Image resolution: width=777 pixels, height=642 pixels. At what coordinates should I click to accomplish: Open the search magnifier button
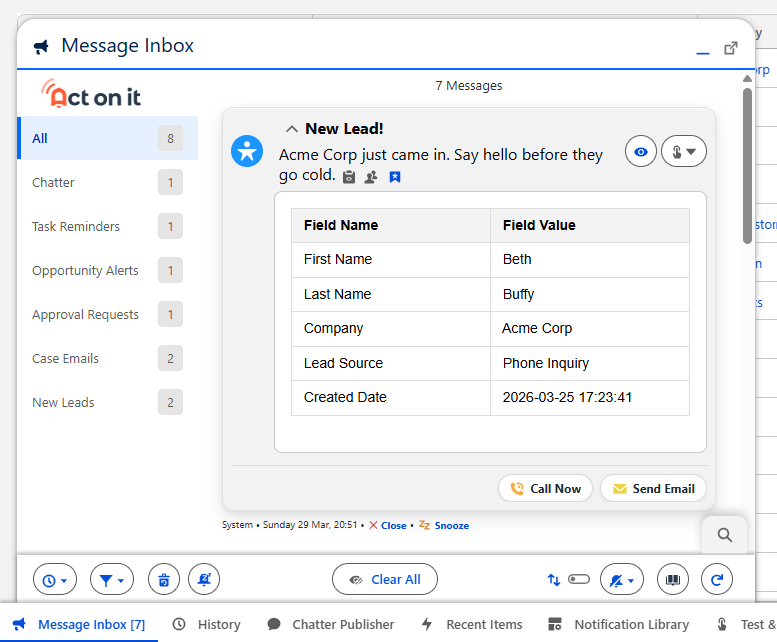(x=724, y=535)
